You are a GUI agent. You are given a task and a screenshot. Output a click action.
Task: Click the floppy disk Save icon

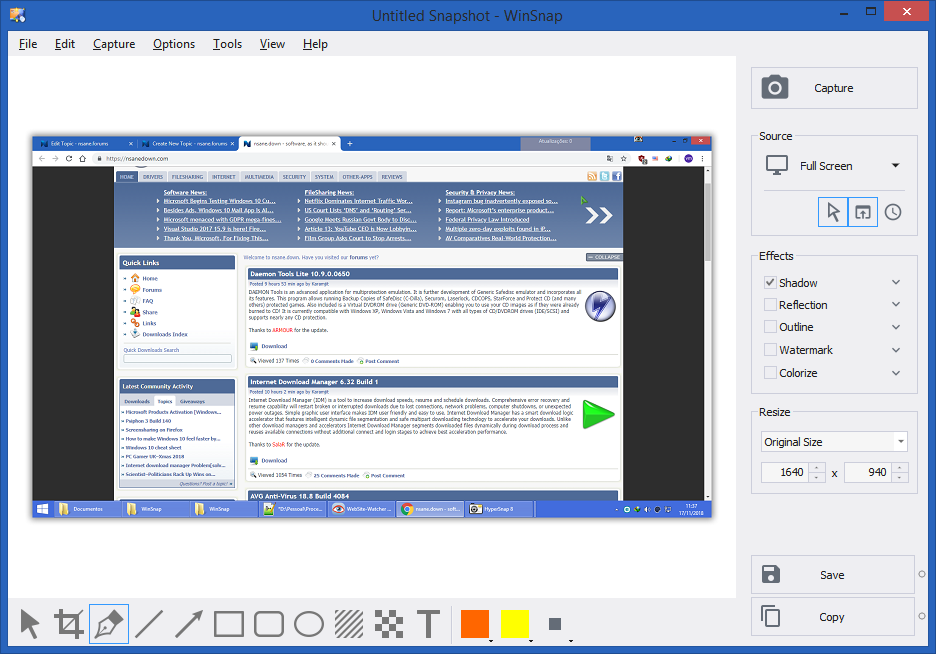click(771, 575)
